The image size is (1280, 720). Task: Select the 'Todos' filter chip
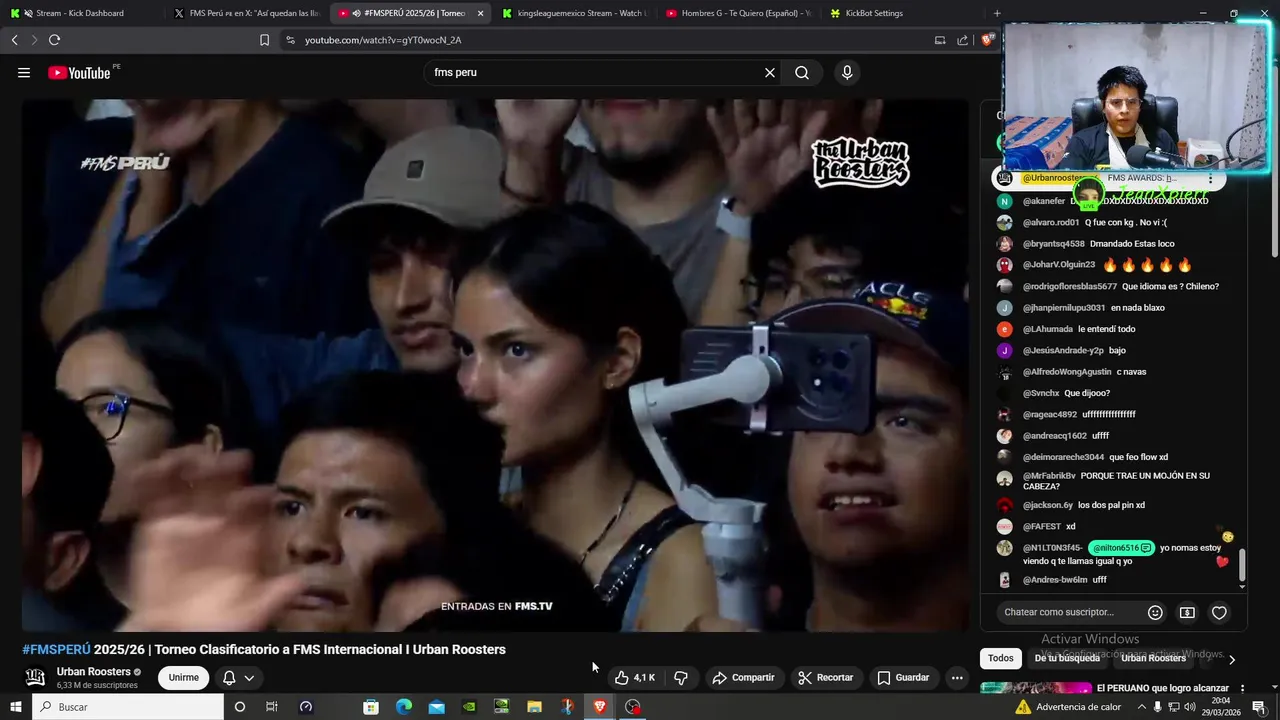pyautogui.click(x=1001, y=658)
